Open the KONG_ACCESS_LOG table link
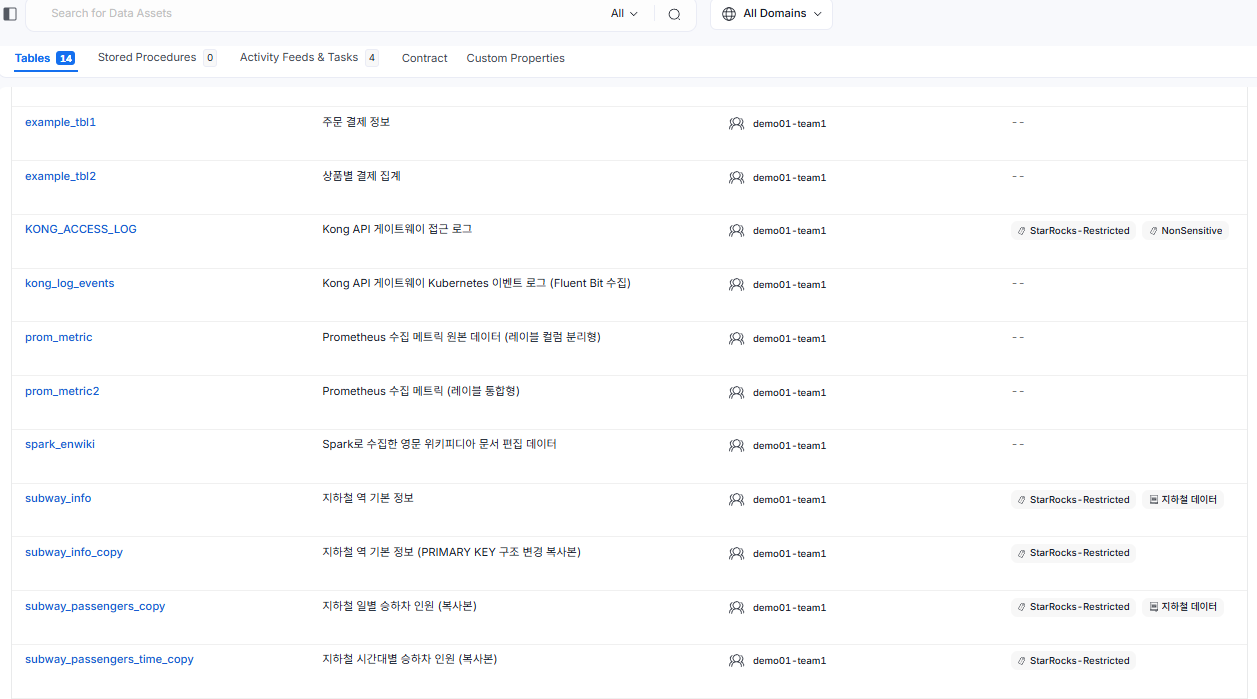 click(81, 229)
